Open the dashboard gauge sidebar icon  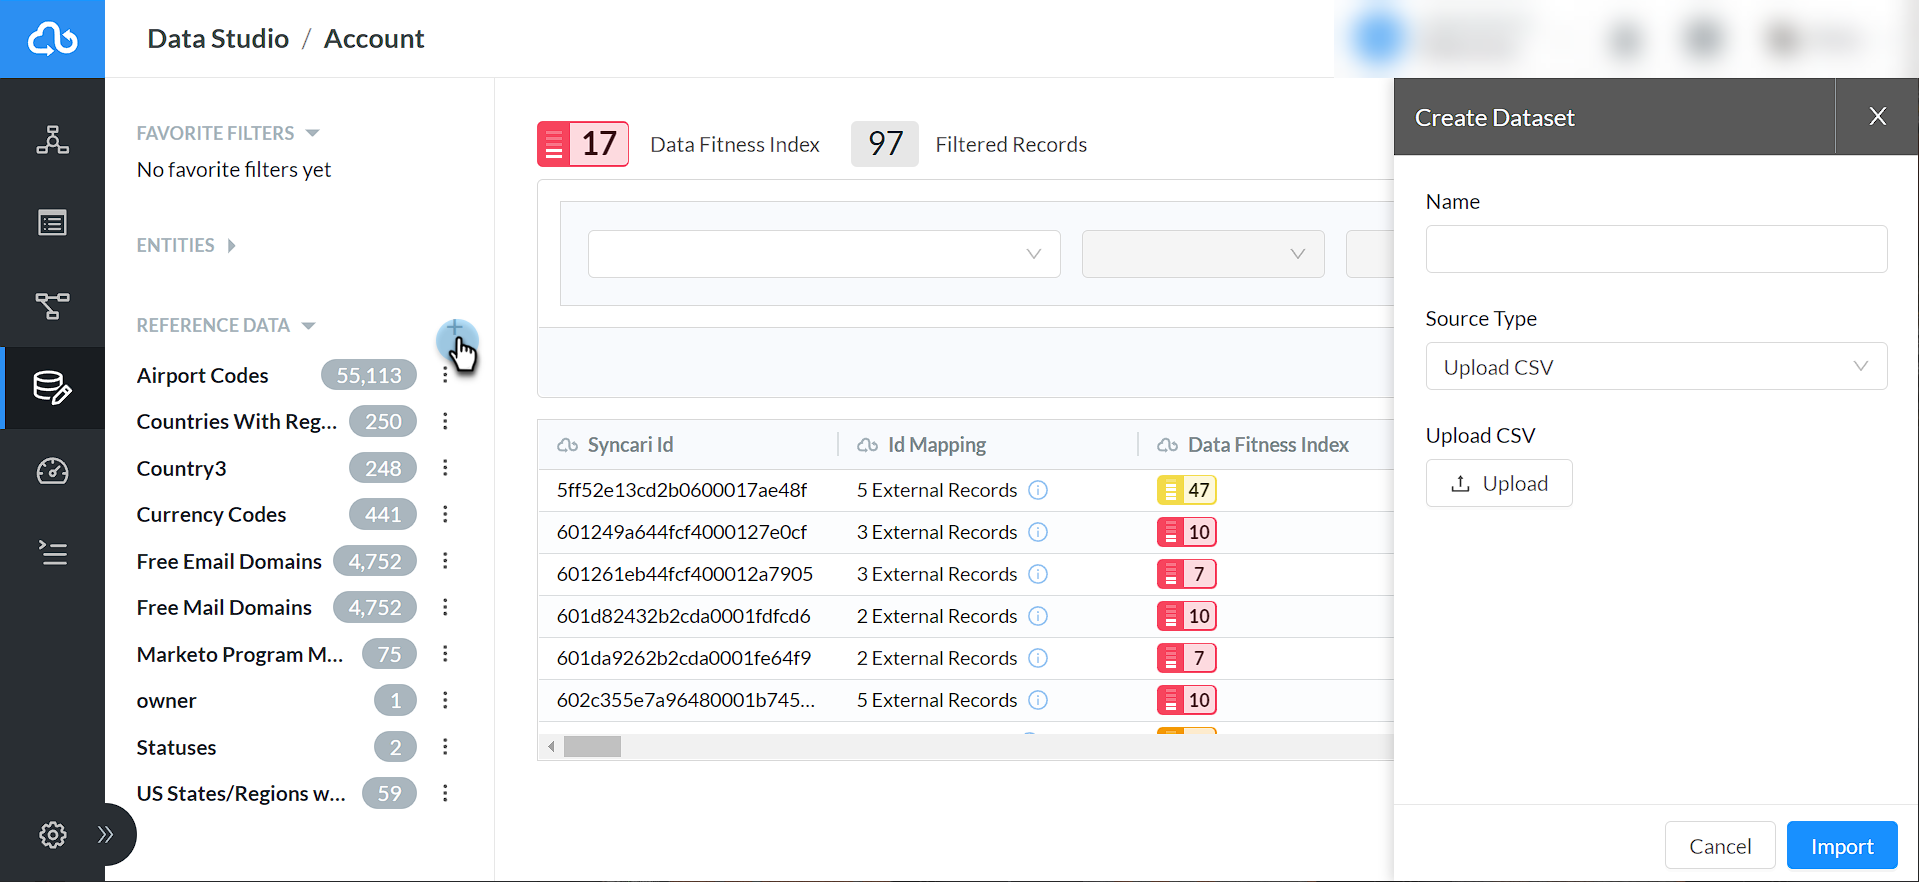52,471
